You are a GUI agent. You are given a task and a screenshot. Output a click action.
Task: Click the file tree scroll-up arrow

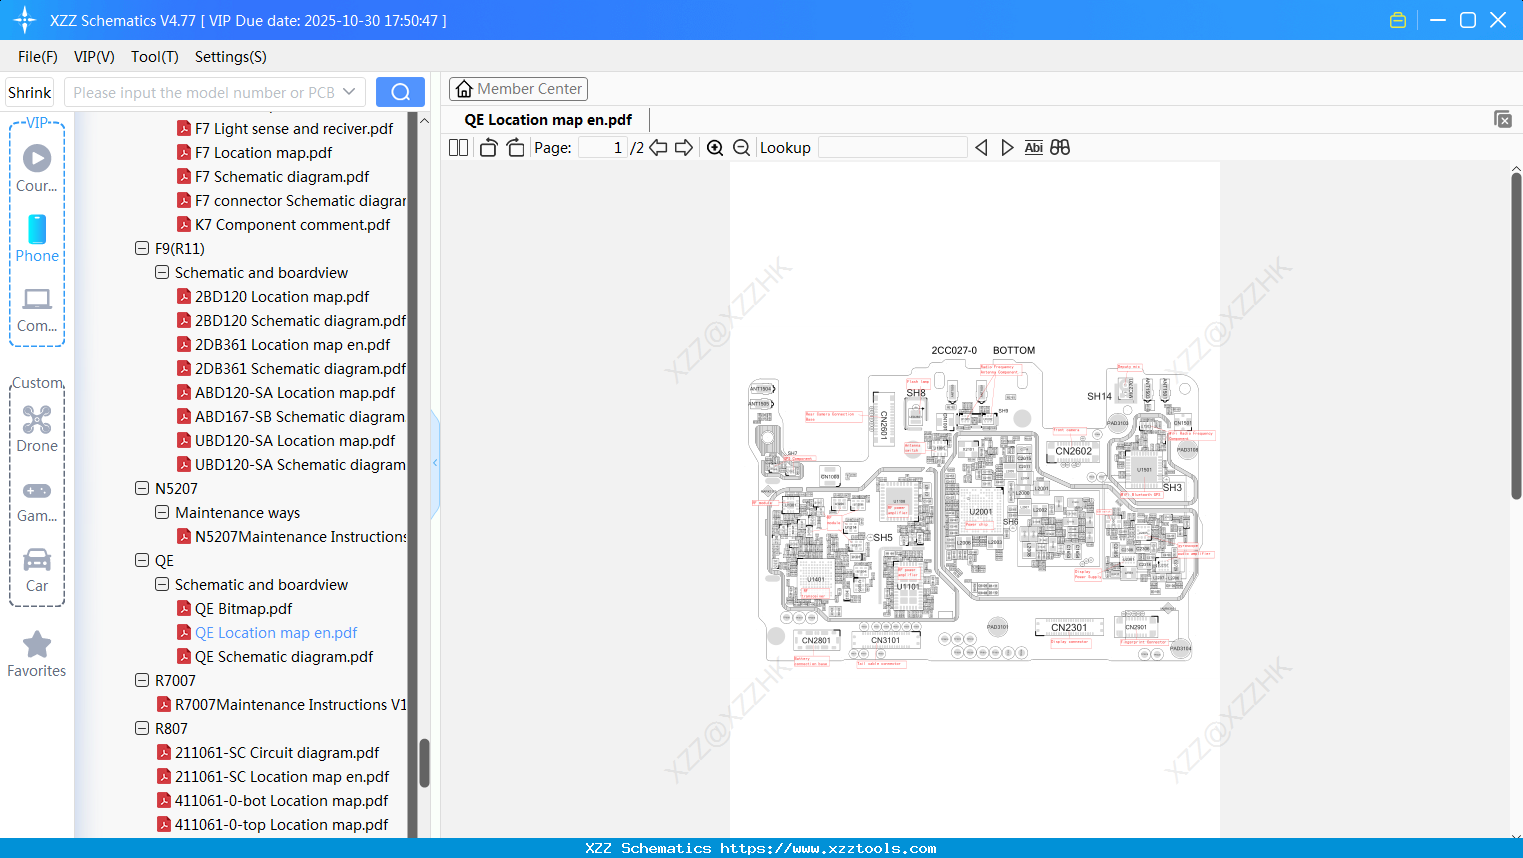point(424,120)
